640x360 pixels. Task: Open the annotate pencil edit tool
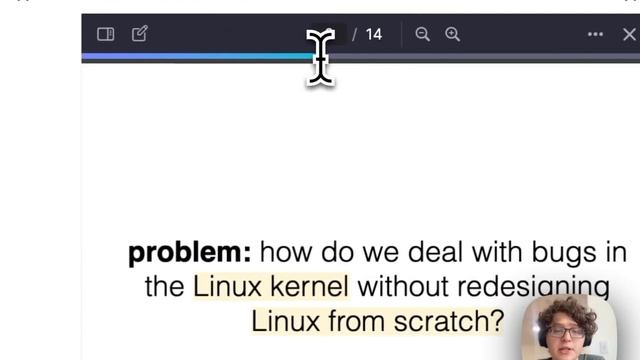[x=140, y=33]
